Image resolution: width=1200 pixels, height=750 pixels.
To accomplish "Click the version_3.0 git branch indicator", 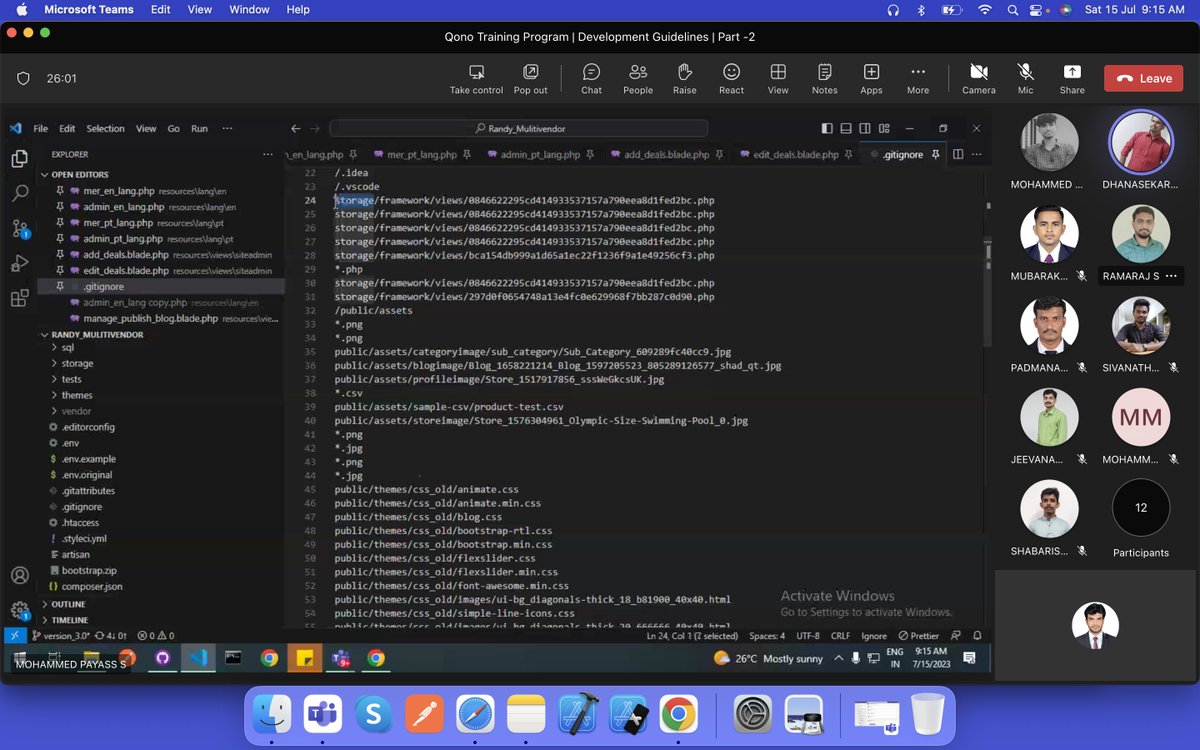I will click(x=61, y=635).
